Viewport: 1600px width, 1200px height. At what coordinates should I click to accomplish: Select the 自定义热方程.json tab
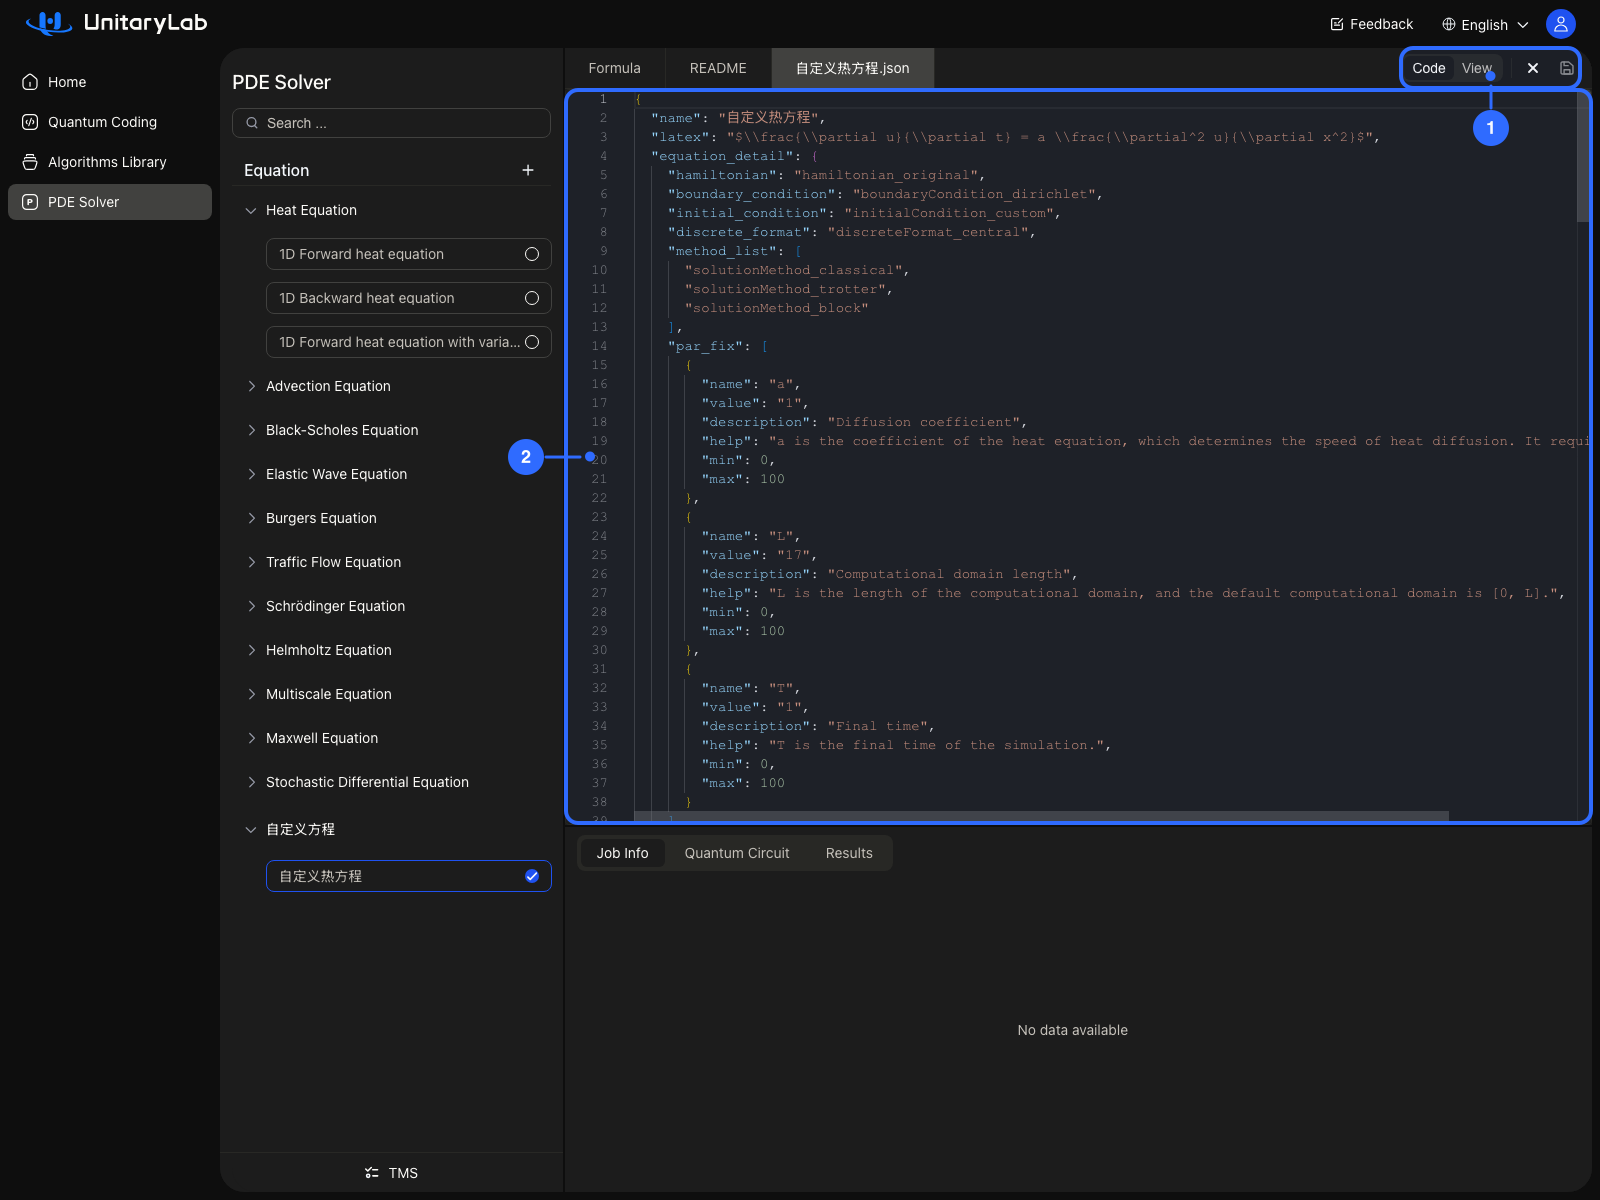coord(853,68)
